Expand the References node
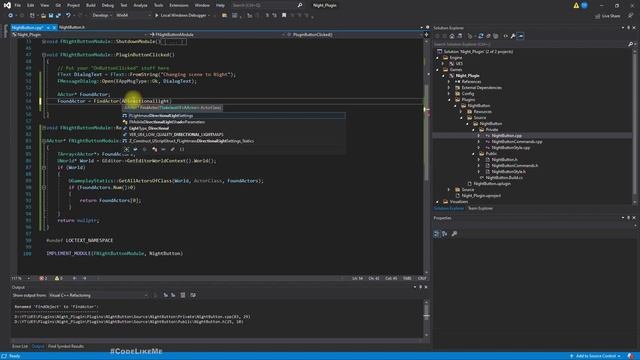Image resolution: width=640 pixels, height=360 pixels. point(449,82)
